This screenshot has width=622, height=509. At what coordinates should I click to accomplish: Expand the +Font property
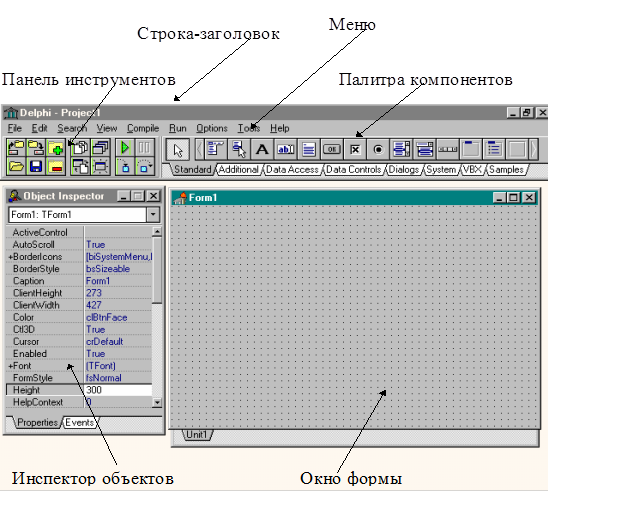coord(11,366)
